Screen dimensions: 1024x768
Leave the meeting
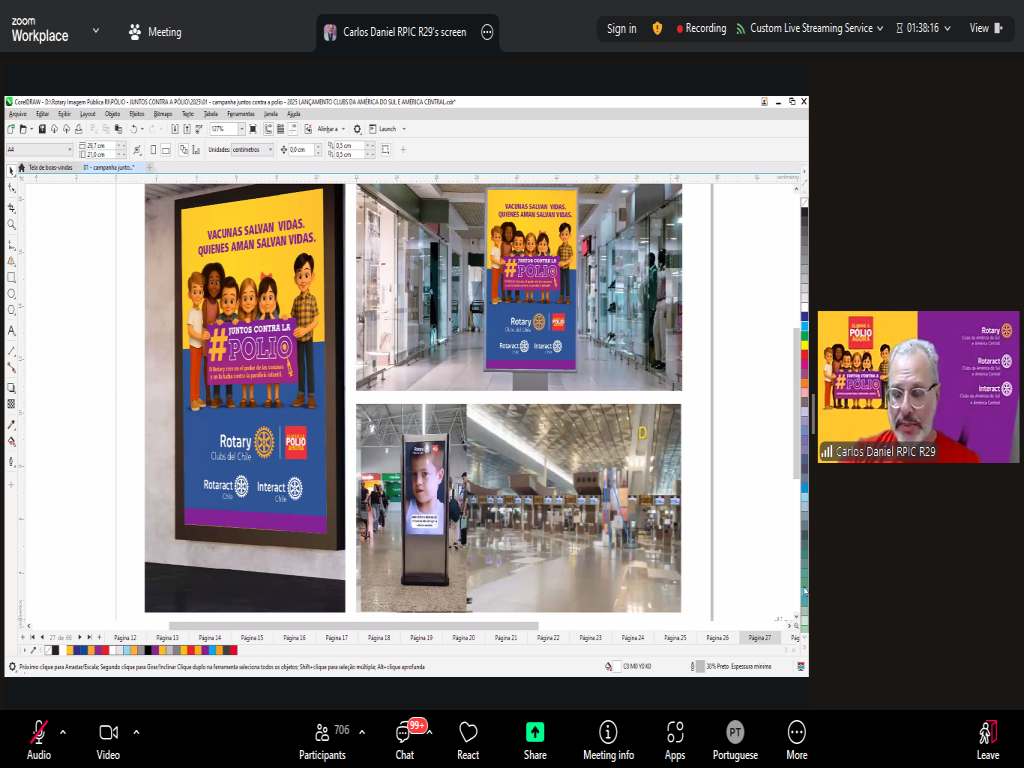(x=987, y=733)
